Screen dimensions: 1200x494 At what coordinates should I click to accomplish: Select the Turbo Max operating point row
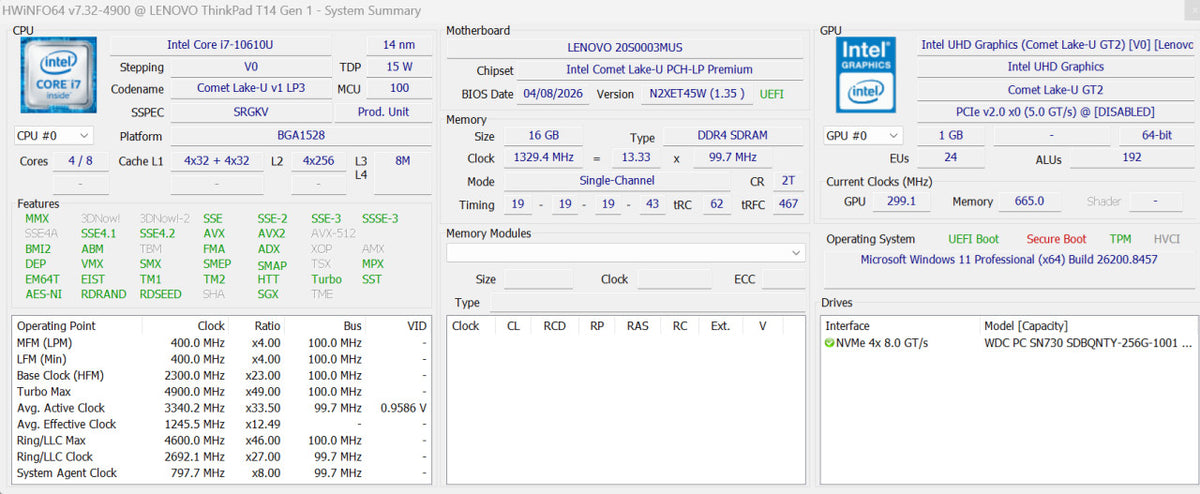point(223,391)
